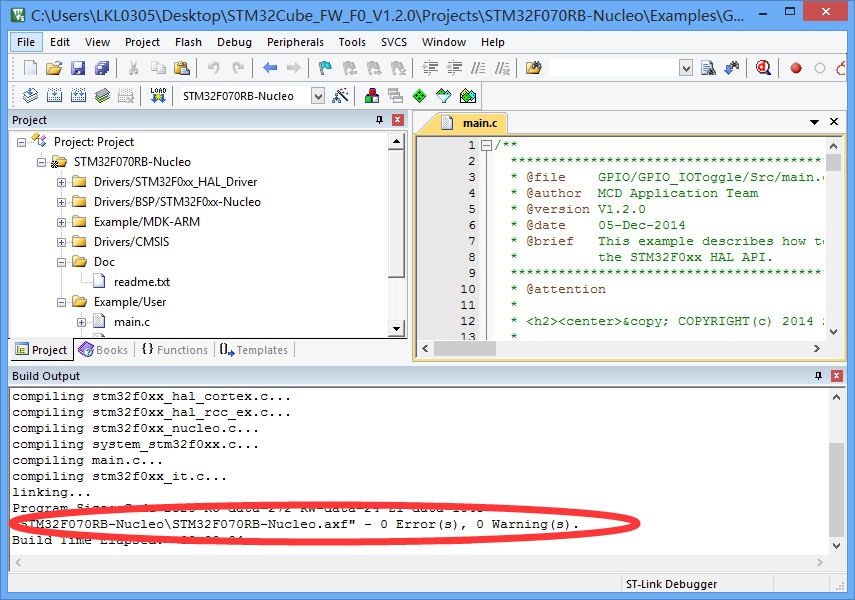Viewport: 855px width, 600px height.
Task: Click the Rebuild all target files icon
Action: click(x=78, y=96)
